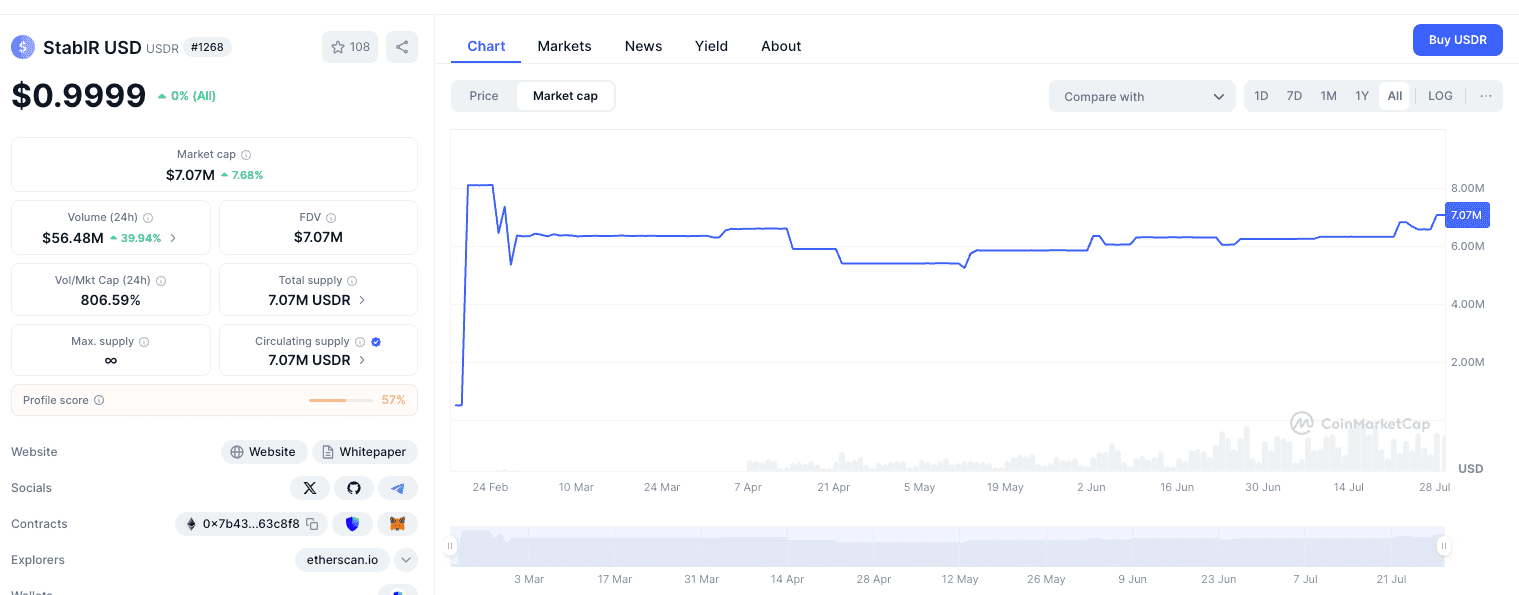Toggle LOG scale on chart

(x=1440, y=96)
